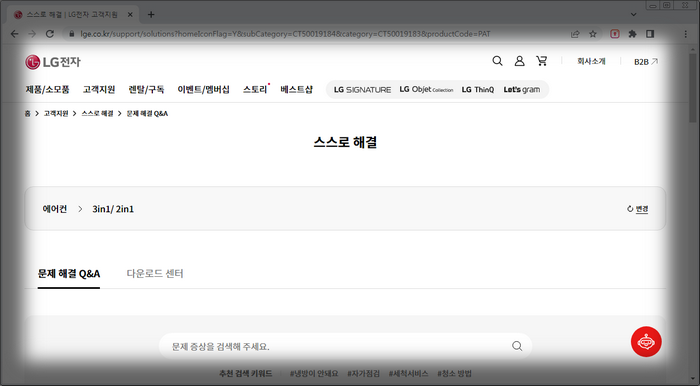Open a new tab with plus icon
This screenshot has width=700, height=386.
click(x=151, y=15)
